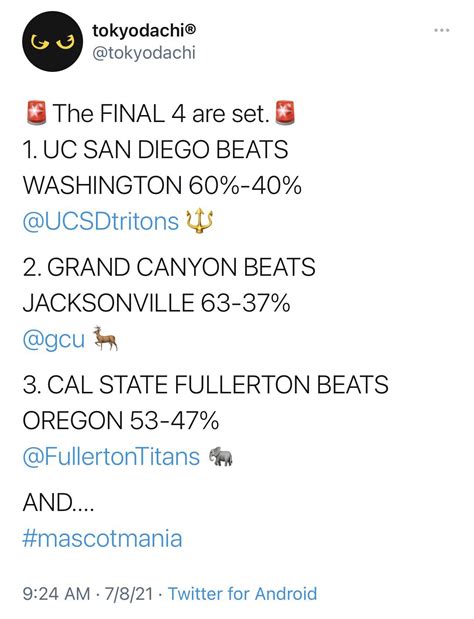474x619 pixels.
Task: Click the Twitter for Android source link
Action: 243,594
